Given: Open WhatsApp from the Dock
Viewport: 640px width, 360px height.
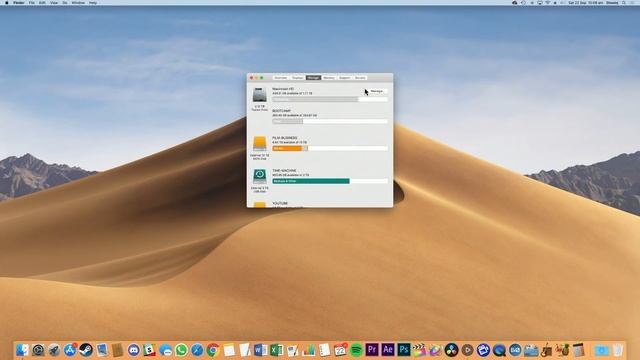Looking at the screenshot, I should [181, 350].
